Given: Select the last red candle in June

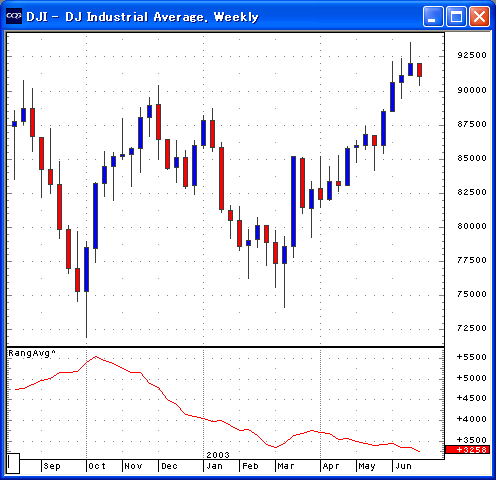Looking at the screenshot, I should pyautogui.click(x=419, y=70).
